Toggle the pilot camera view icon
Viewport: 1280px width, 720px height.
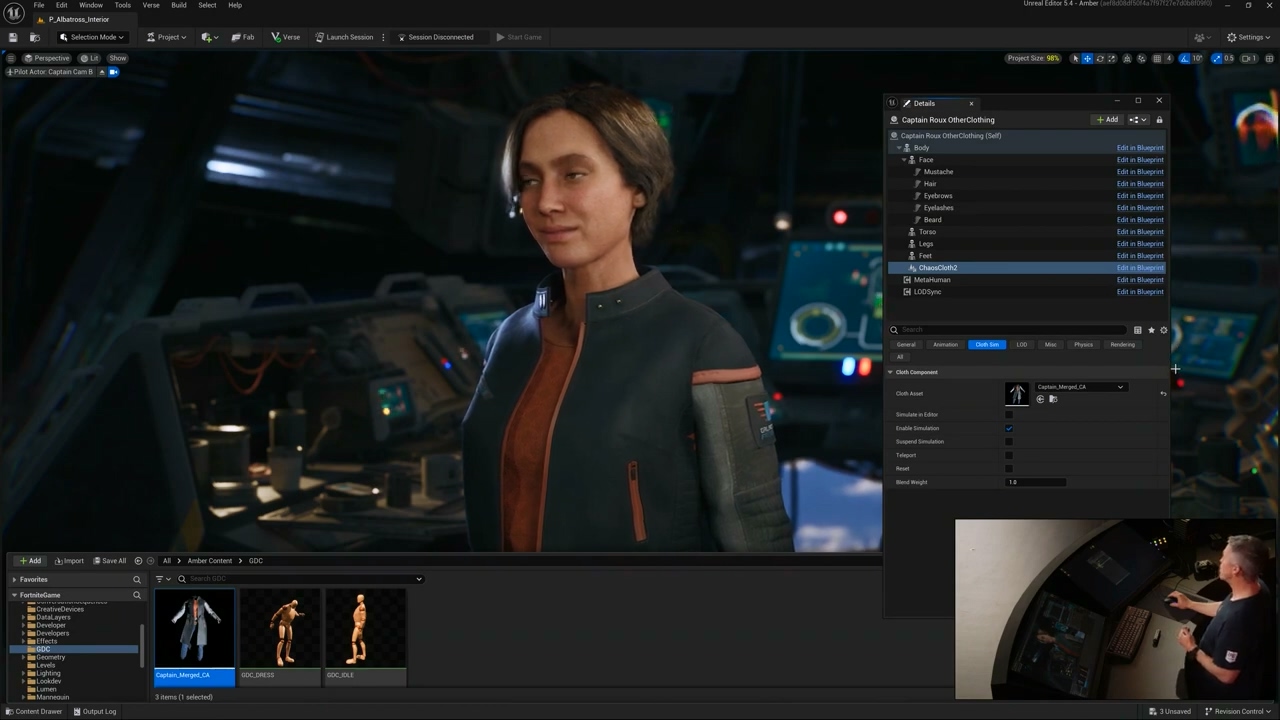click(x=113, y=72)
